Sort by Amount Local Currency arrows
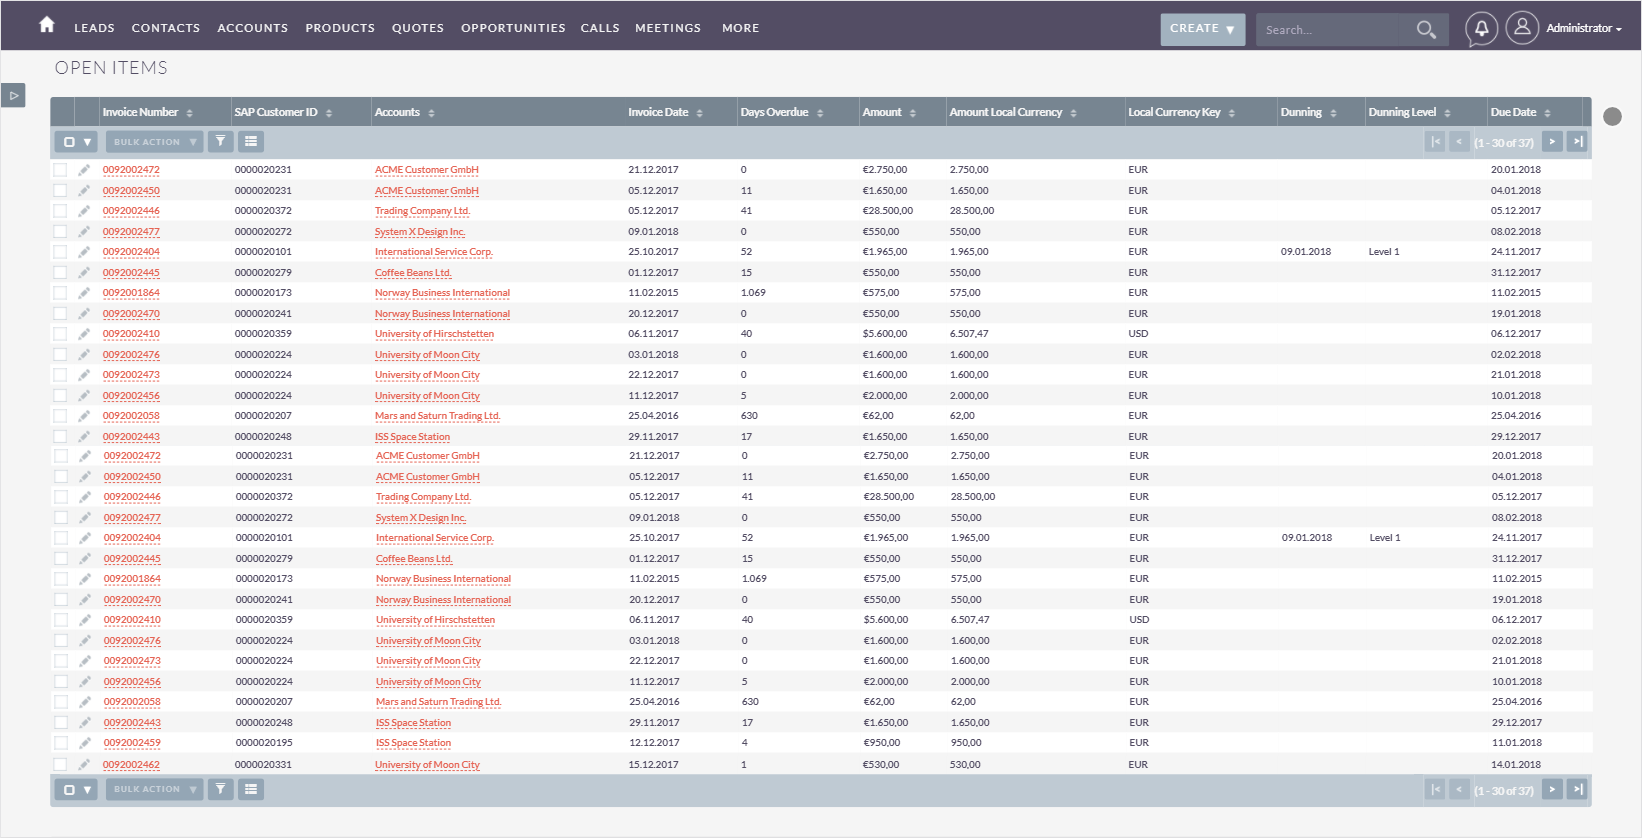Image resolution: width=1642 pixels, height=838 pixels. coord(1073,113)
